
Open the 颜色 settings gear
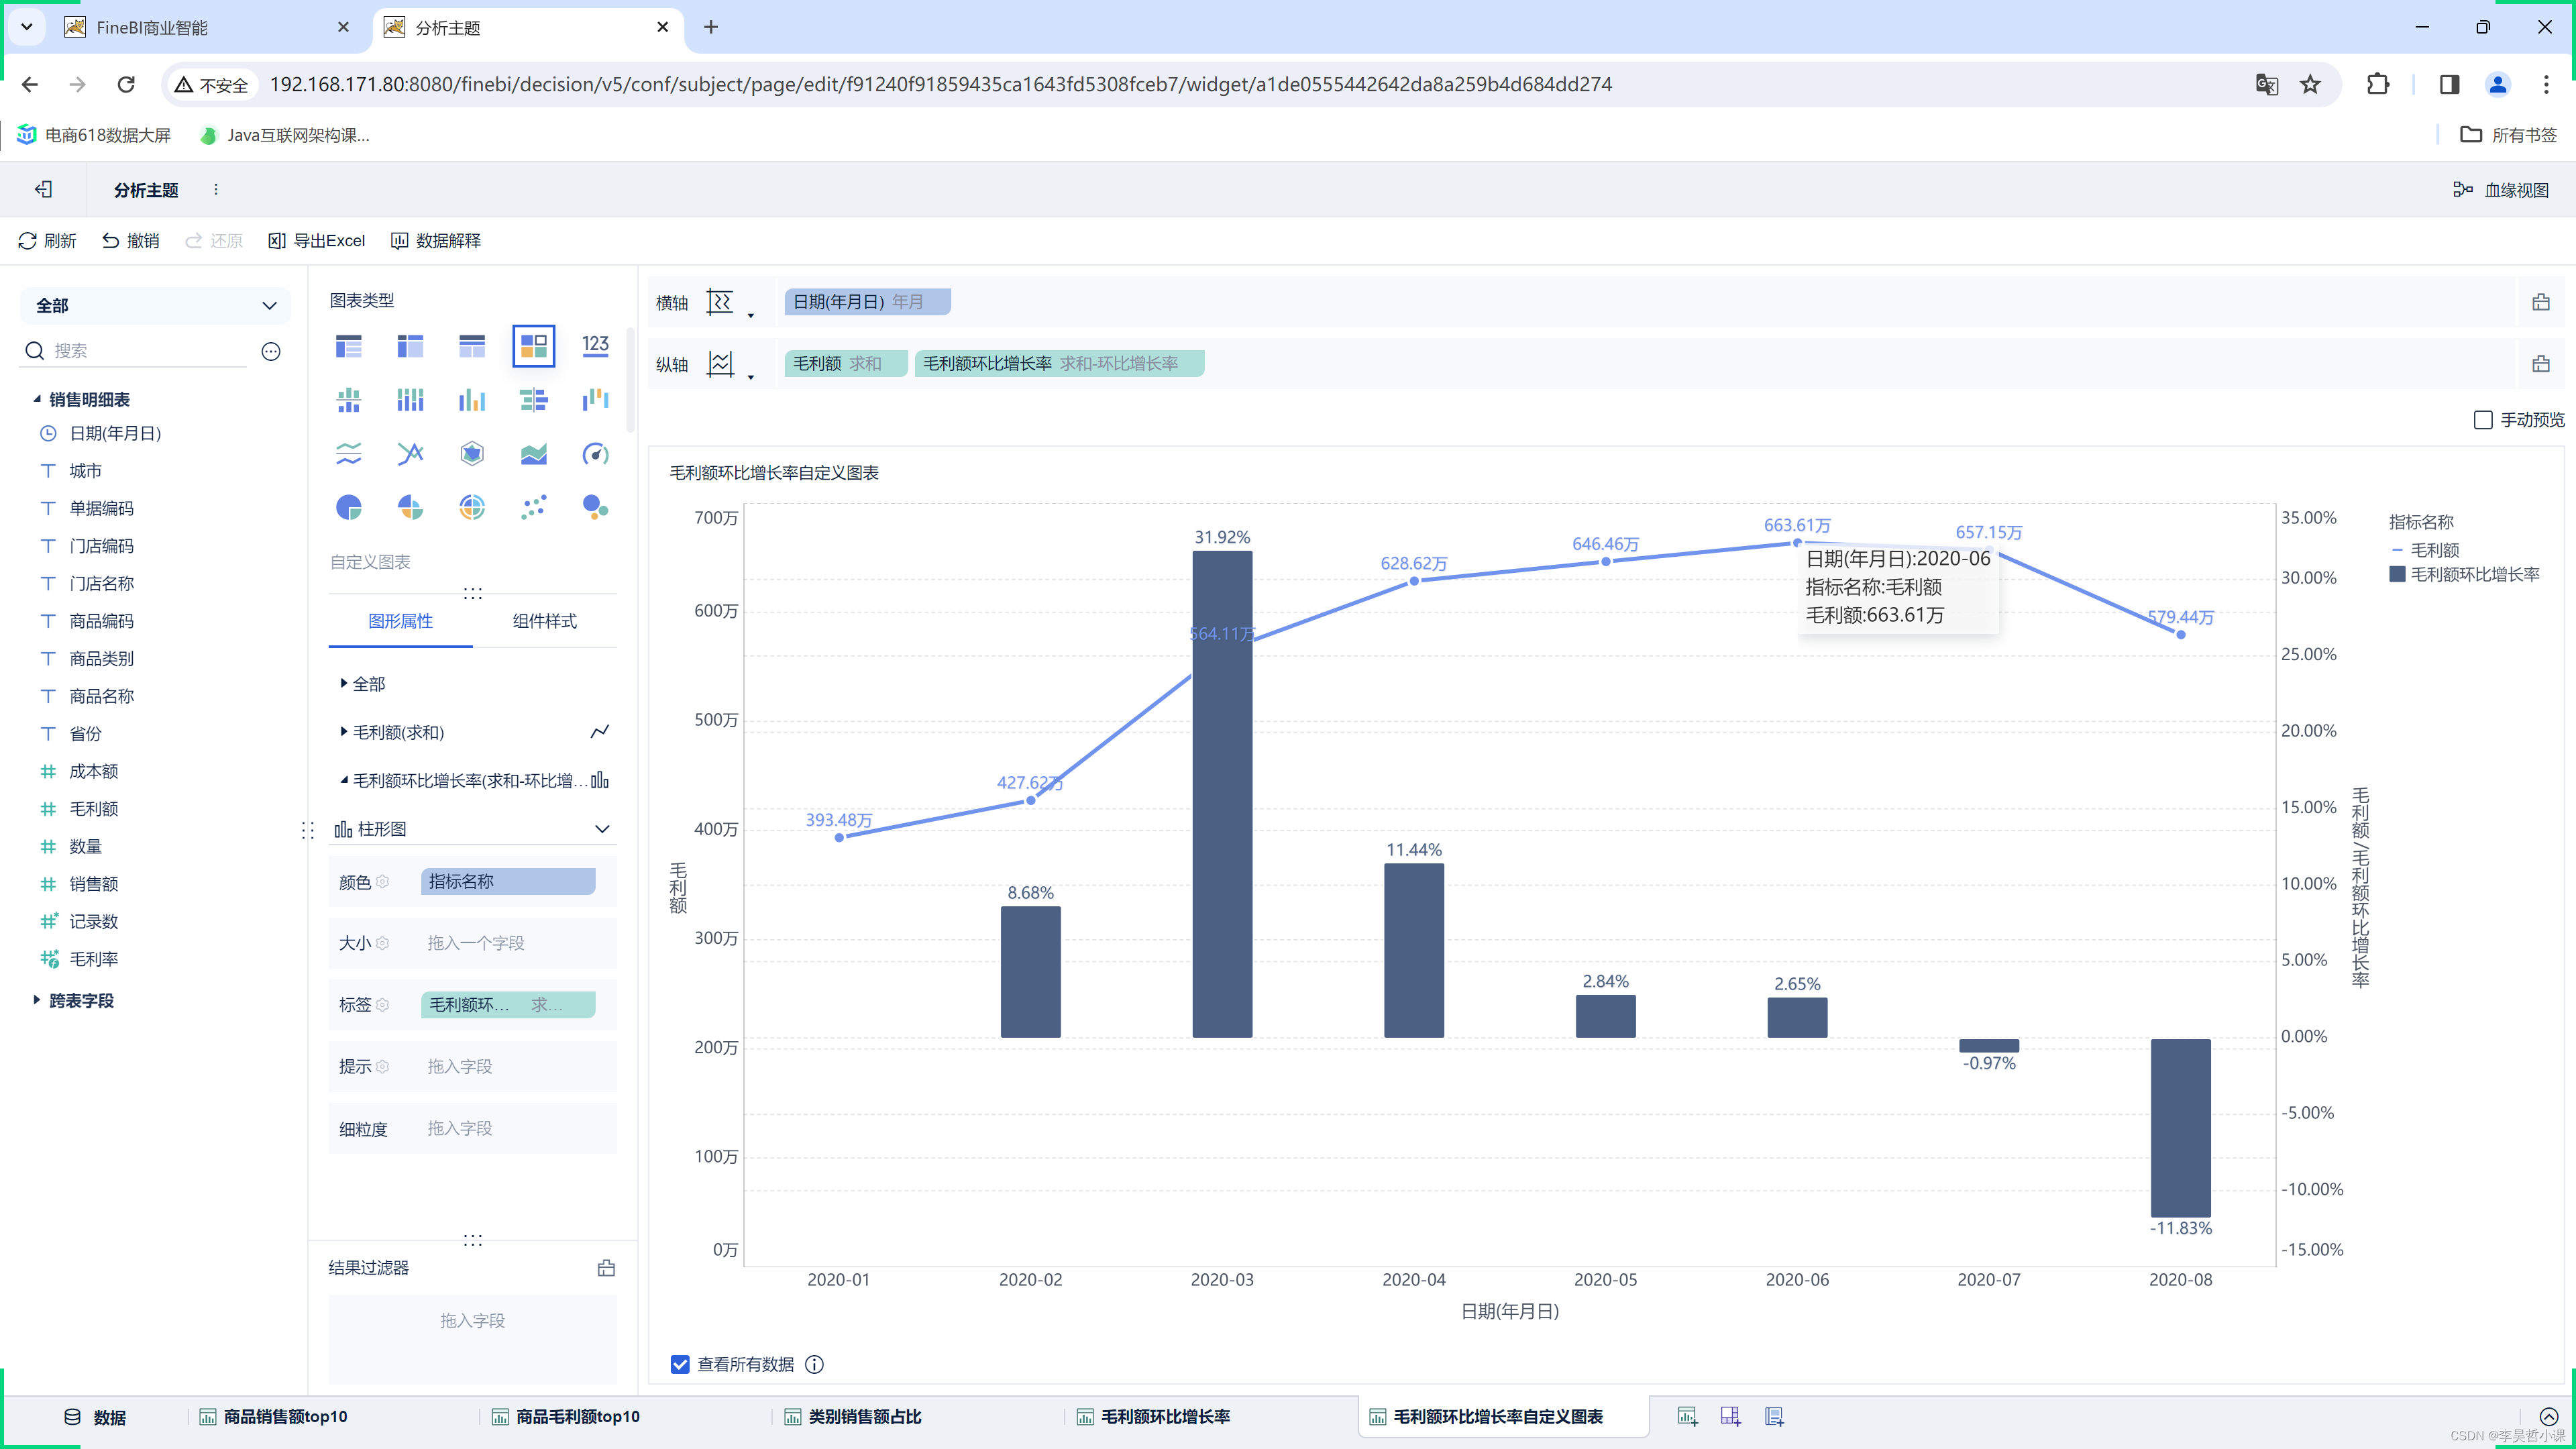382,882
